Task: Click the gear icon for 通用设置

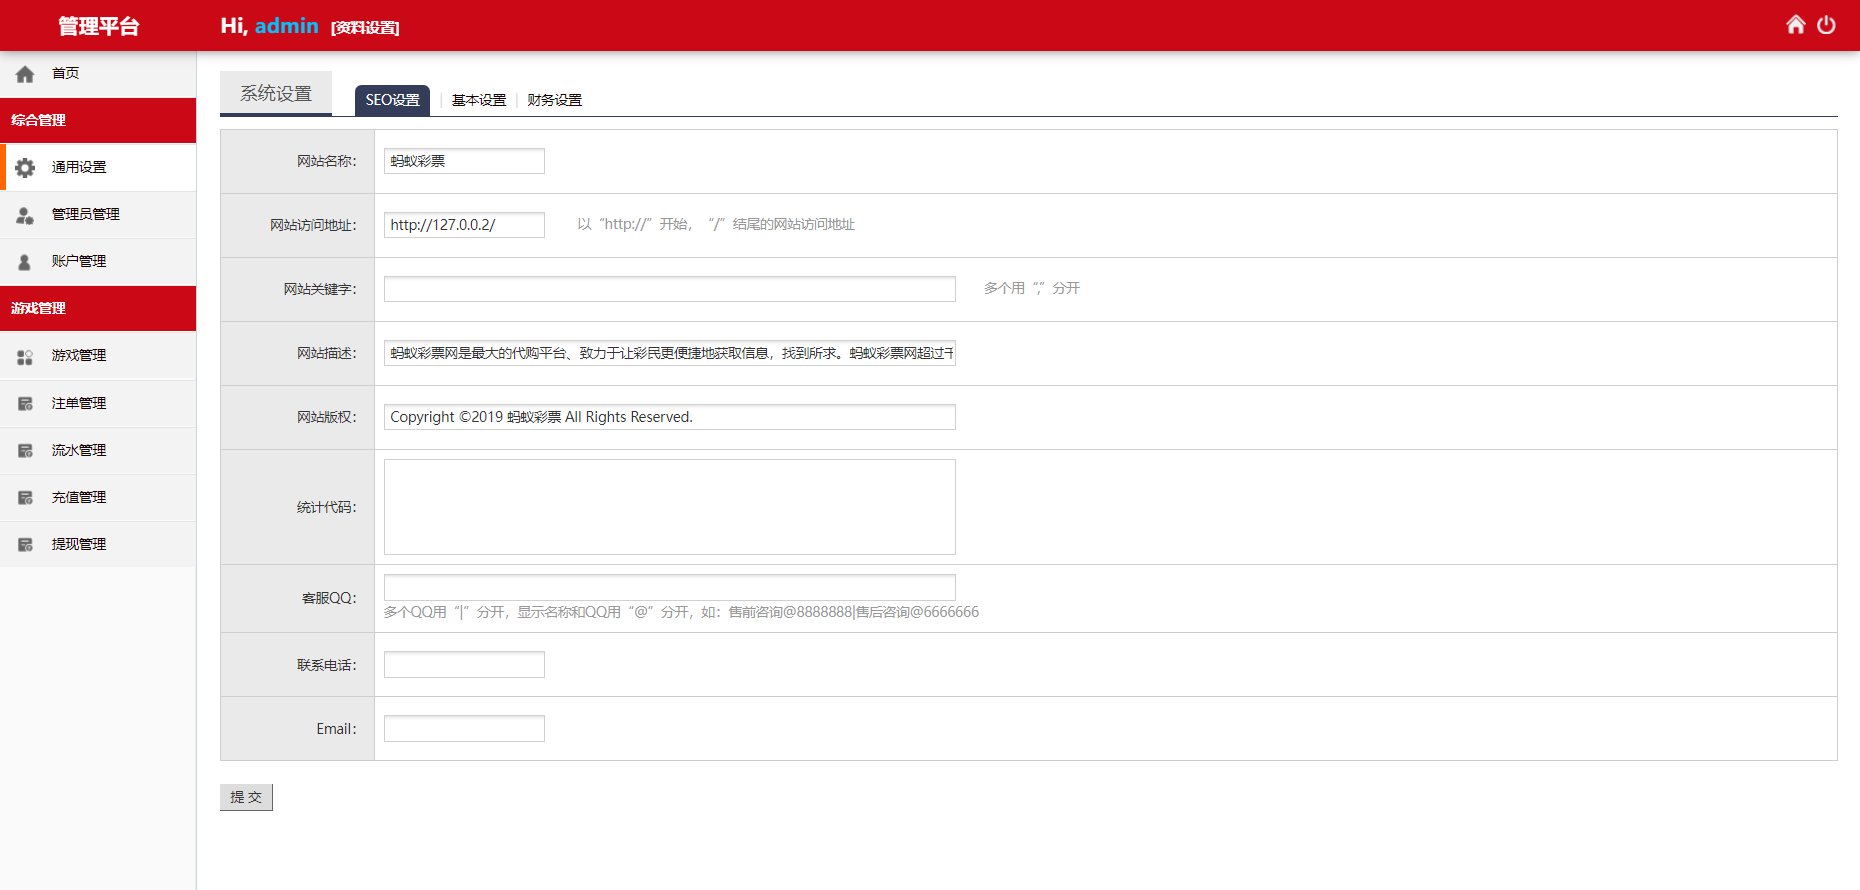Action: point(25,168)
